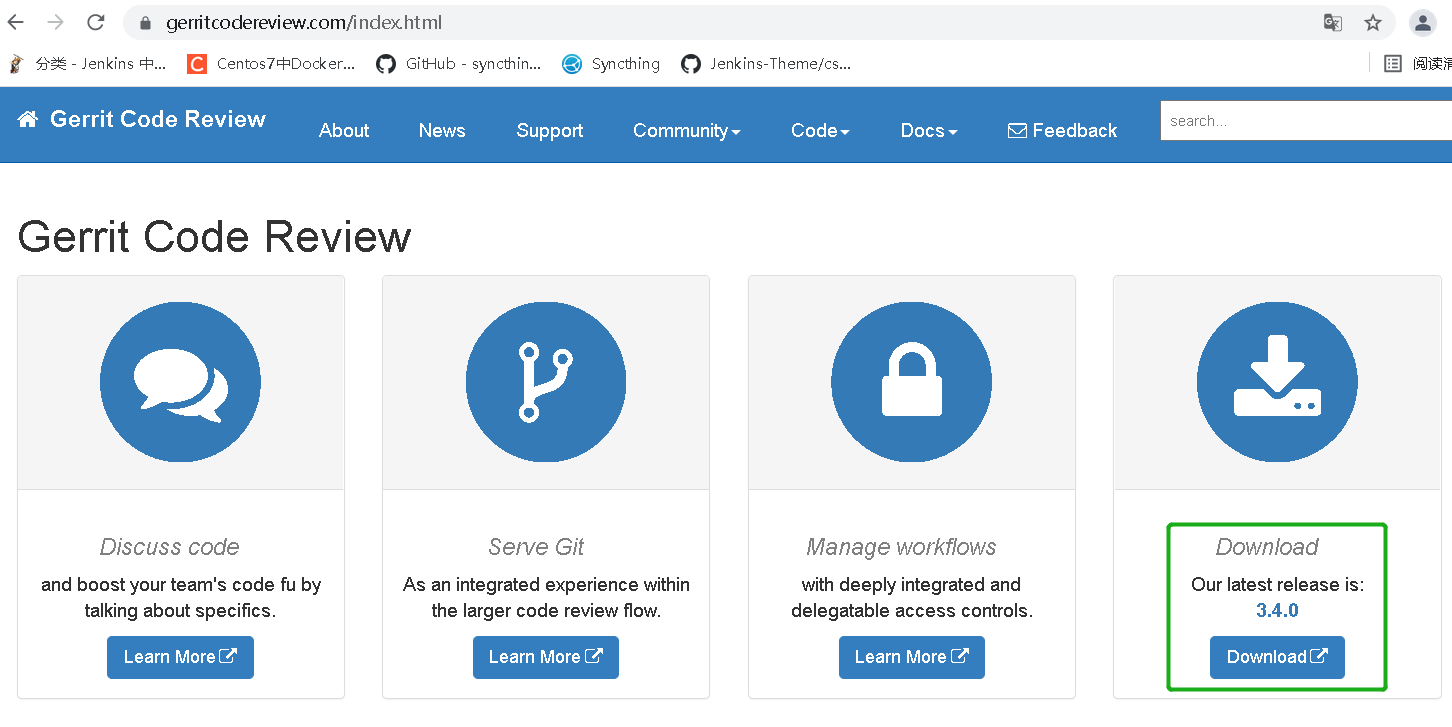1452x727 pixels.
Task: Click the Serve Git branch icon
Action: tap(546, 382)
